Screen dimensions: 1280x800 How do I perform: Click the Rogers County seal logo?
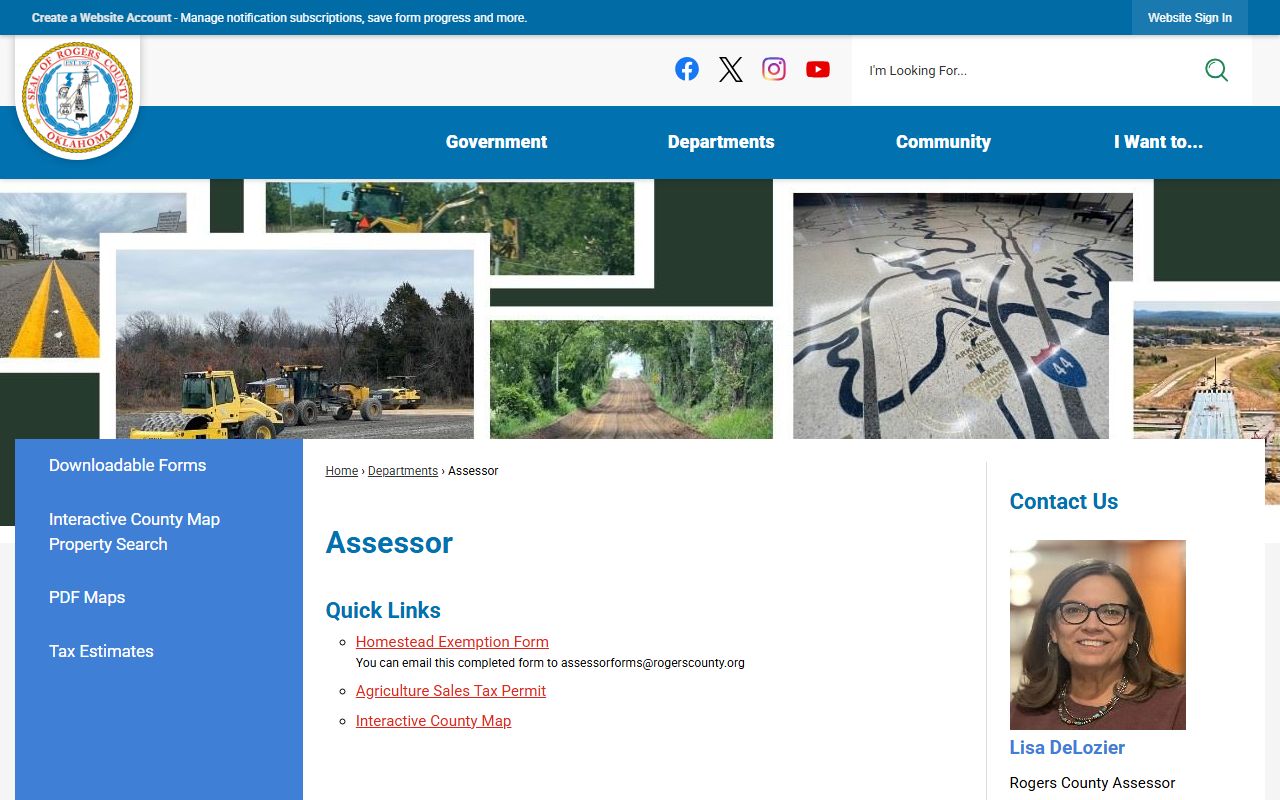tap(77, 97)
